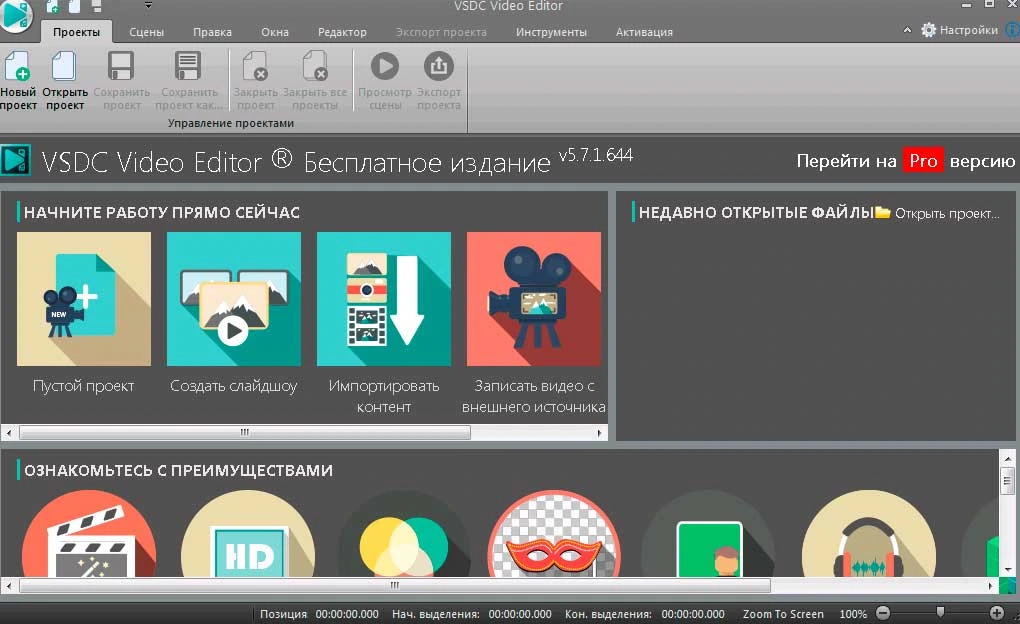The height and width of the screenshot is (624, 1020).
Task: Click the carnival mask feature icon
Action: pyautogui.click(x=554, y=534)
